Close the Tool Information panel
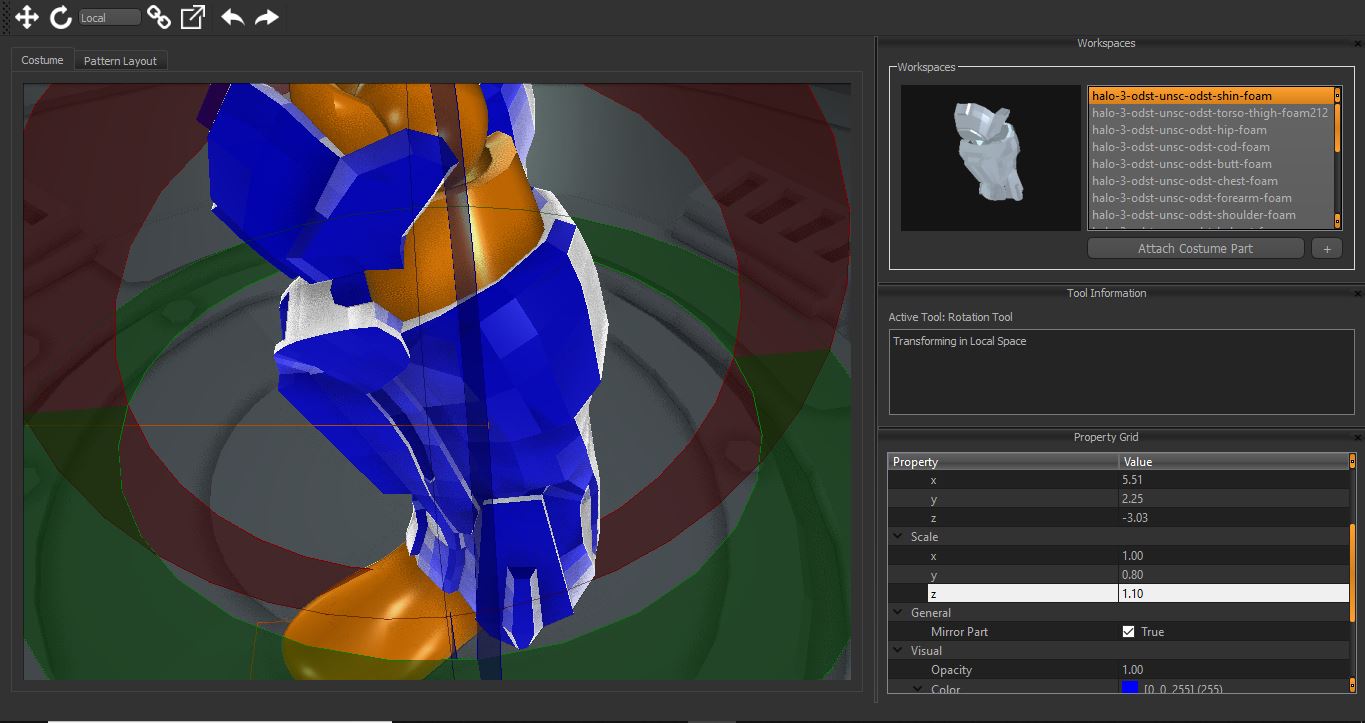1365x723 pixels. click(1358, 293)
